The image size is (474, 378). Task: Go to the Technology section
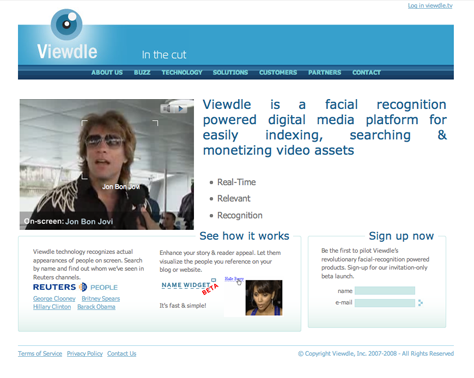pyautogui.click(x=182, y=73)
